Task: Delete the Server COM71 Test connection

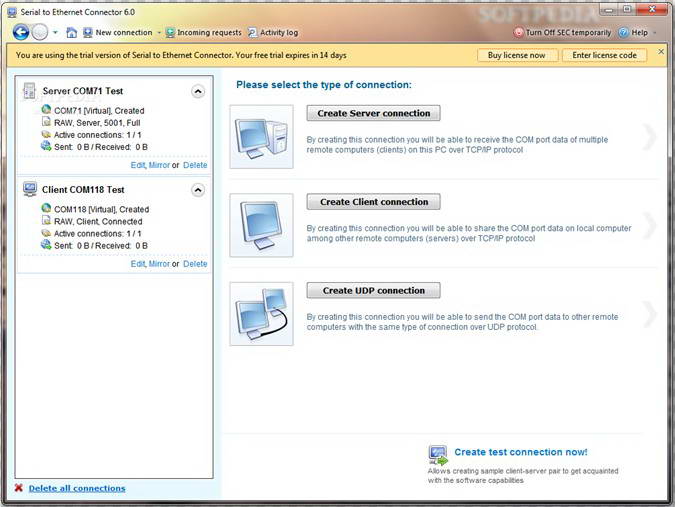Action: click(x=195, y=165)
